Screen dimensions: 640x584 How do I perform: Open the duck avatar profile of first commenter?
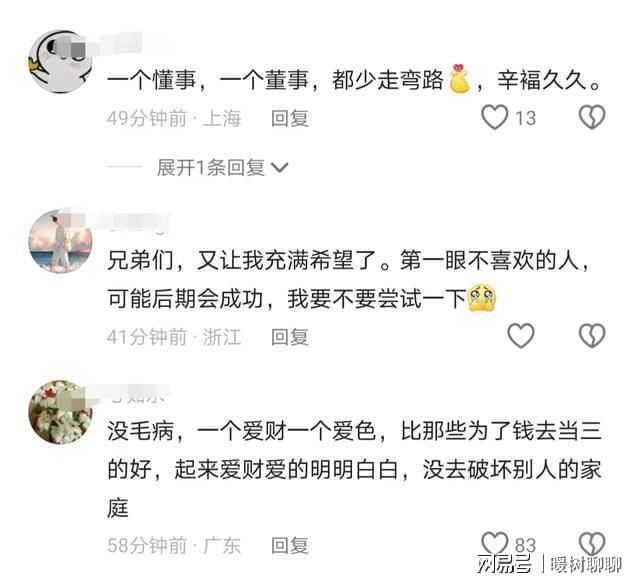pyautogui.click(x=60, y=61)
